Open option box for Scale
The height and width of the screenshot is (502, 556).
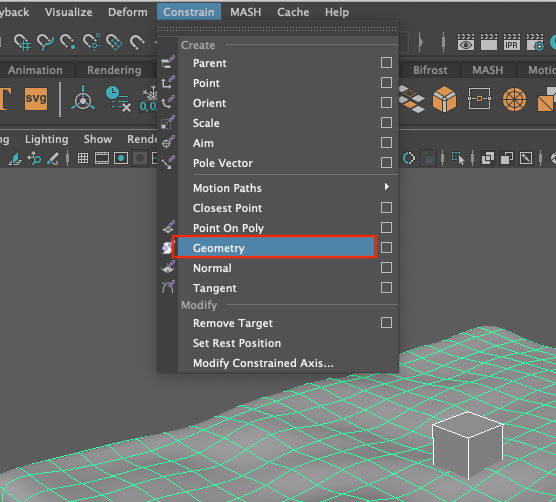(x=386, y=123)
